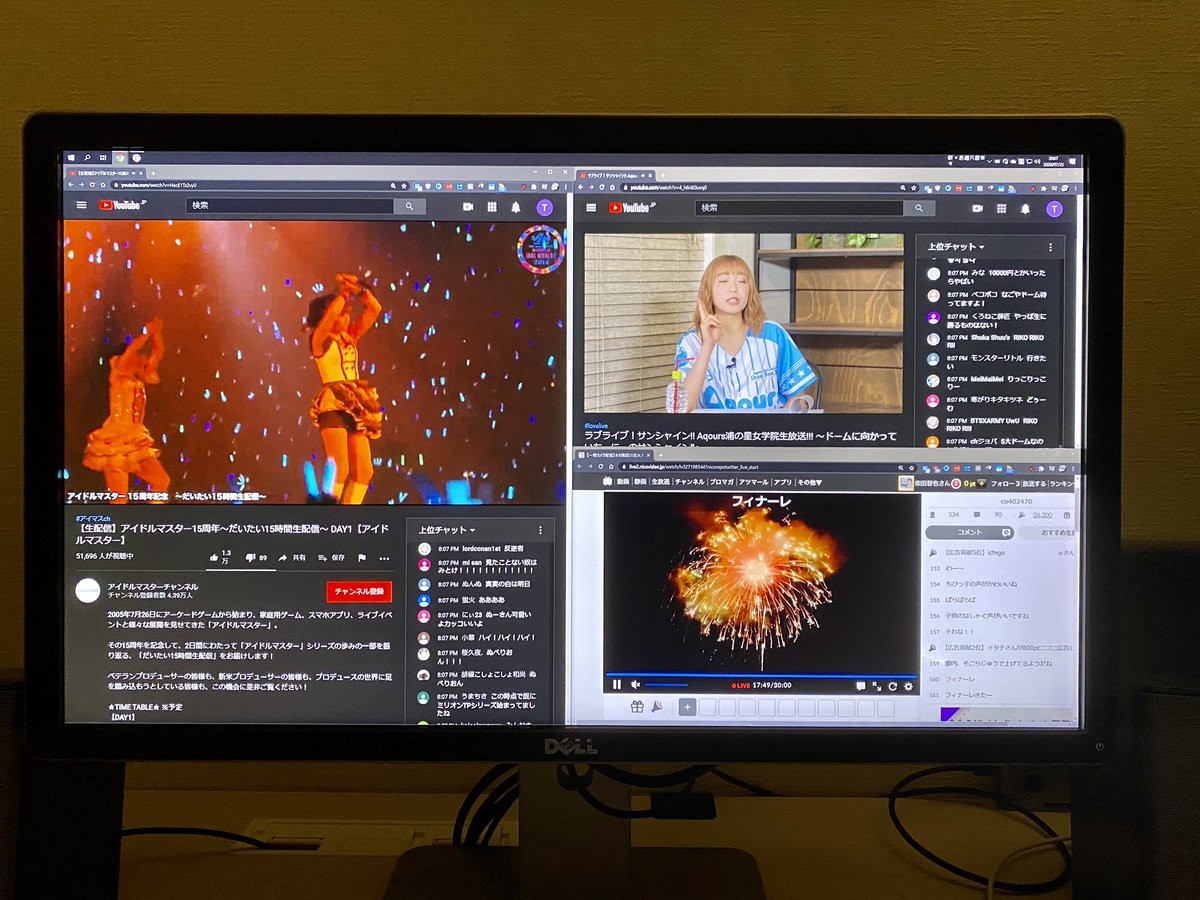Expand その他▼ dropdown in Niconico menu
This screenshot has width=1200, height=900.
tap(810, 482)
